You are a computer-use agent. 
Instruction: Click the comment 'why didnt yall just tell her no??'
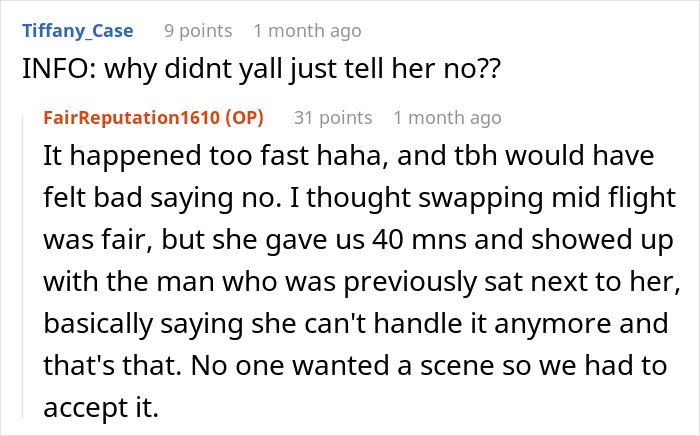[303, 69]
